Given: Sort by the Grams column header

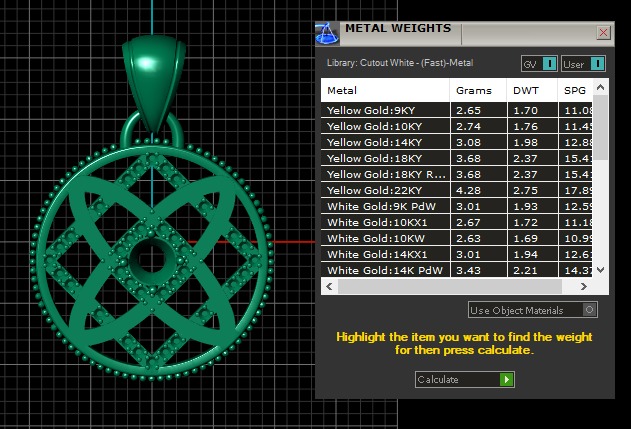Looking at the screenshot, I should point(478,90).
